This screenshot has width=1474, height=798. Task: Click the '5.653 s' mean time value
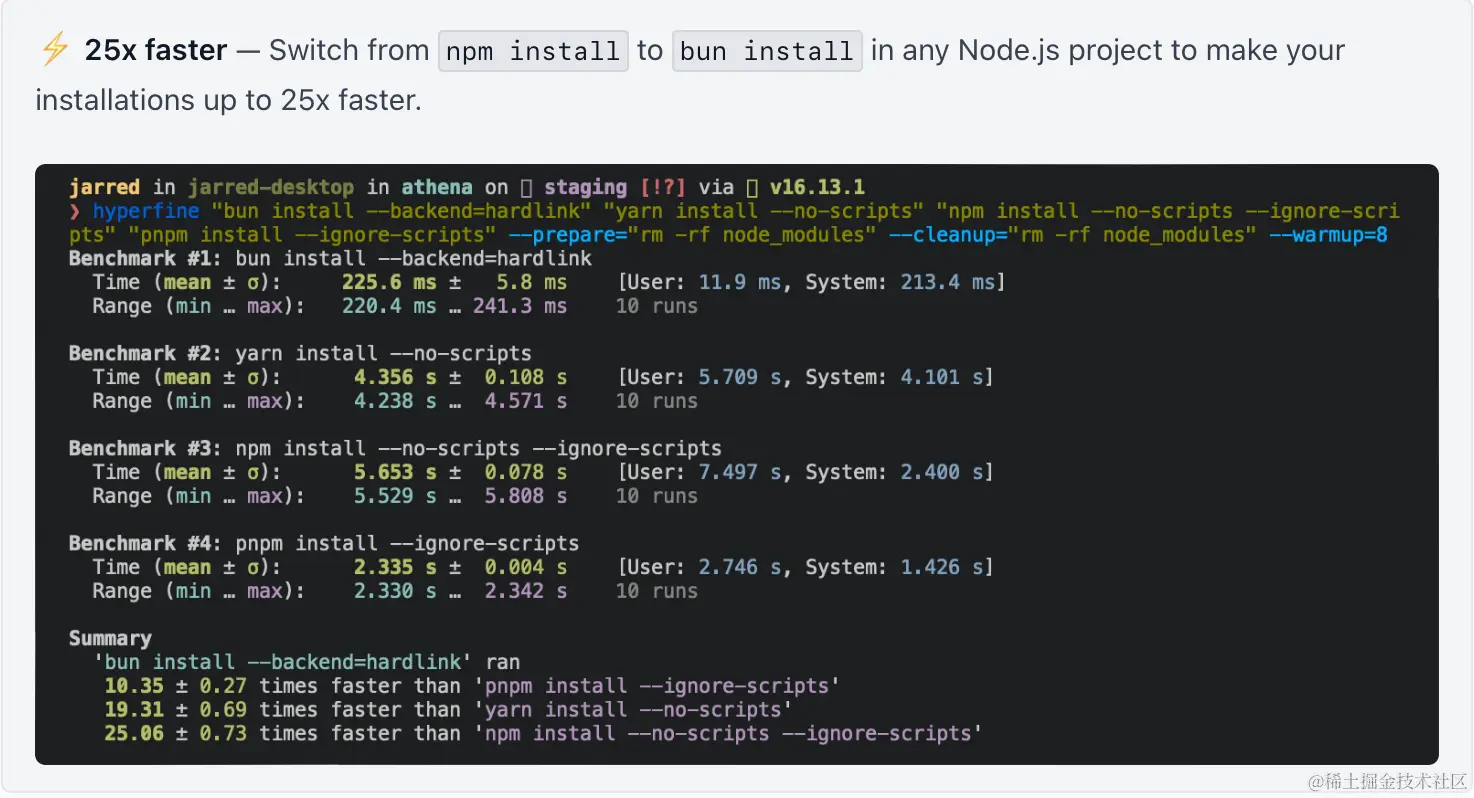tap(395, 473)
